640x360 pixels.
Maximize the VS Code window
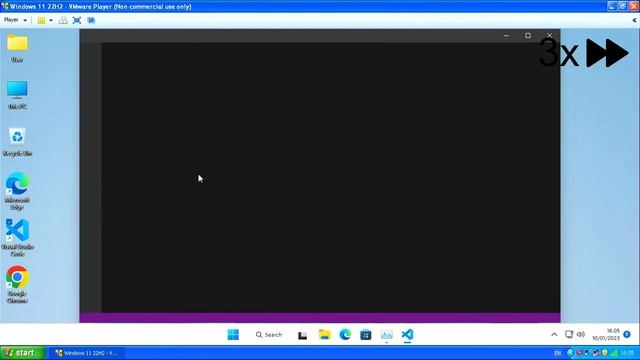(528, 36)
